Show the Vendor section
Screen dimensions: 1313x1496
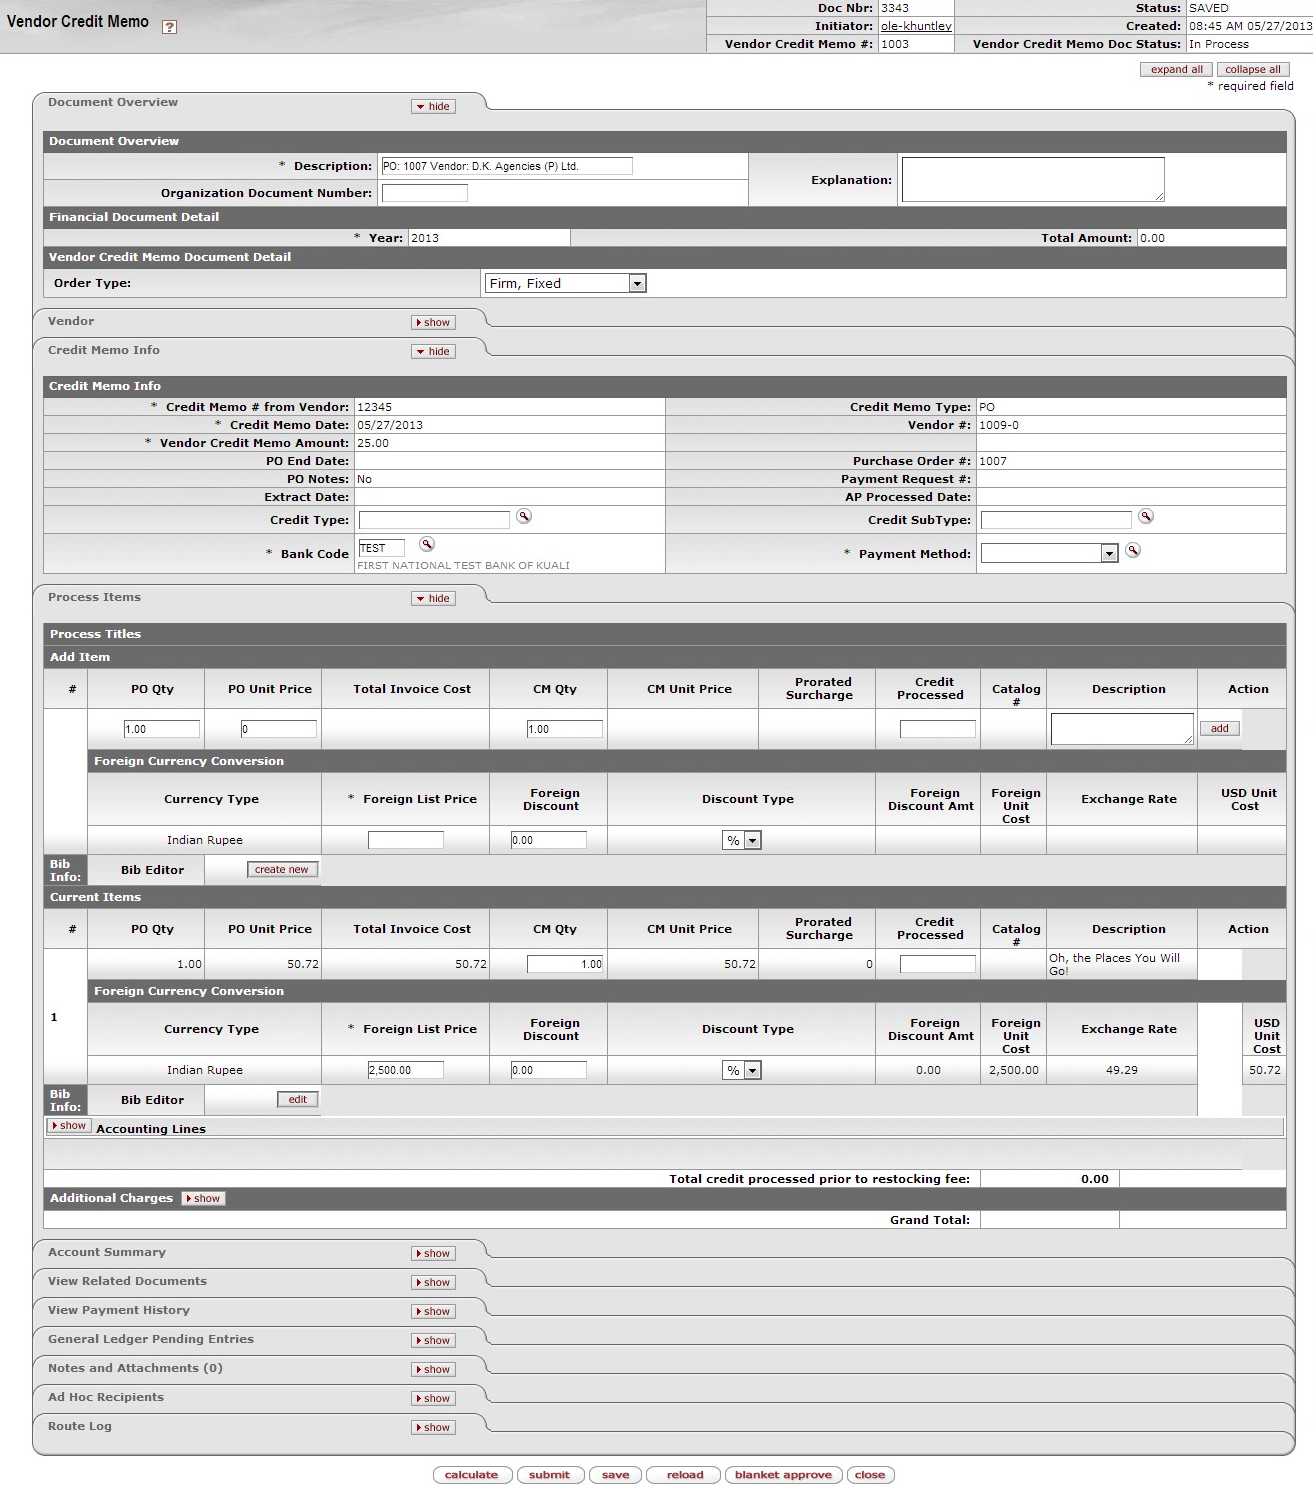433,322
